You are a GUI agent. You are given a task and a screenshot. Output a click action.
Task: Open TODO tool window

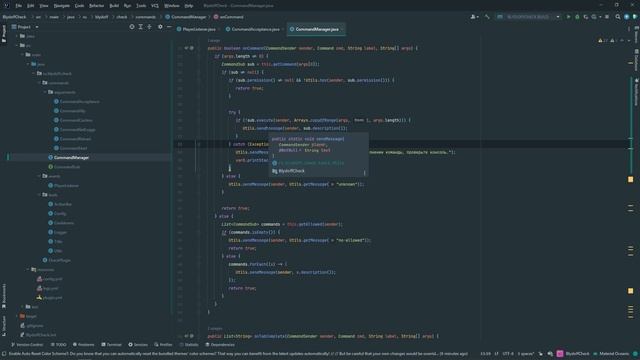coord(58,345)
